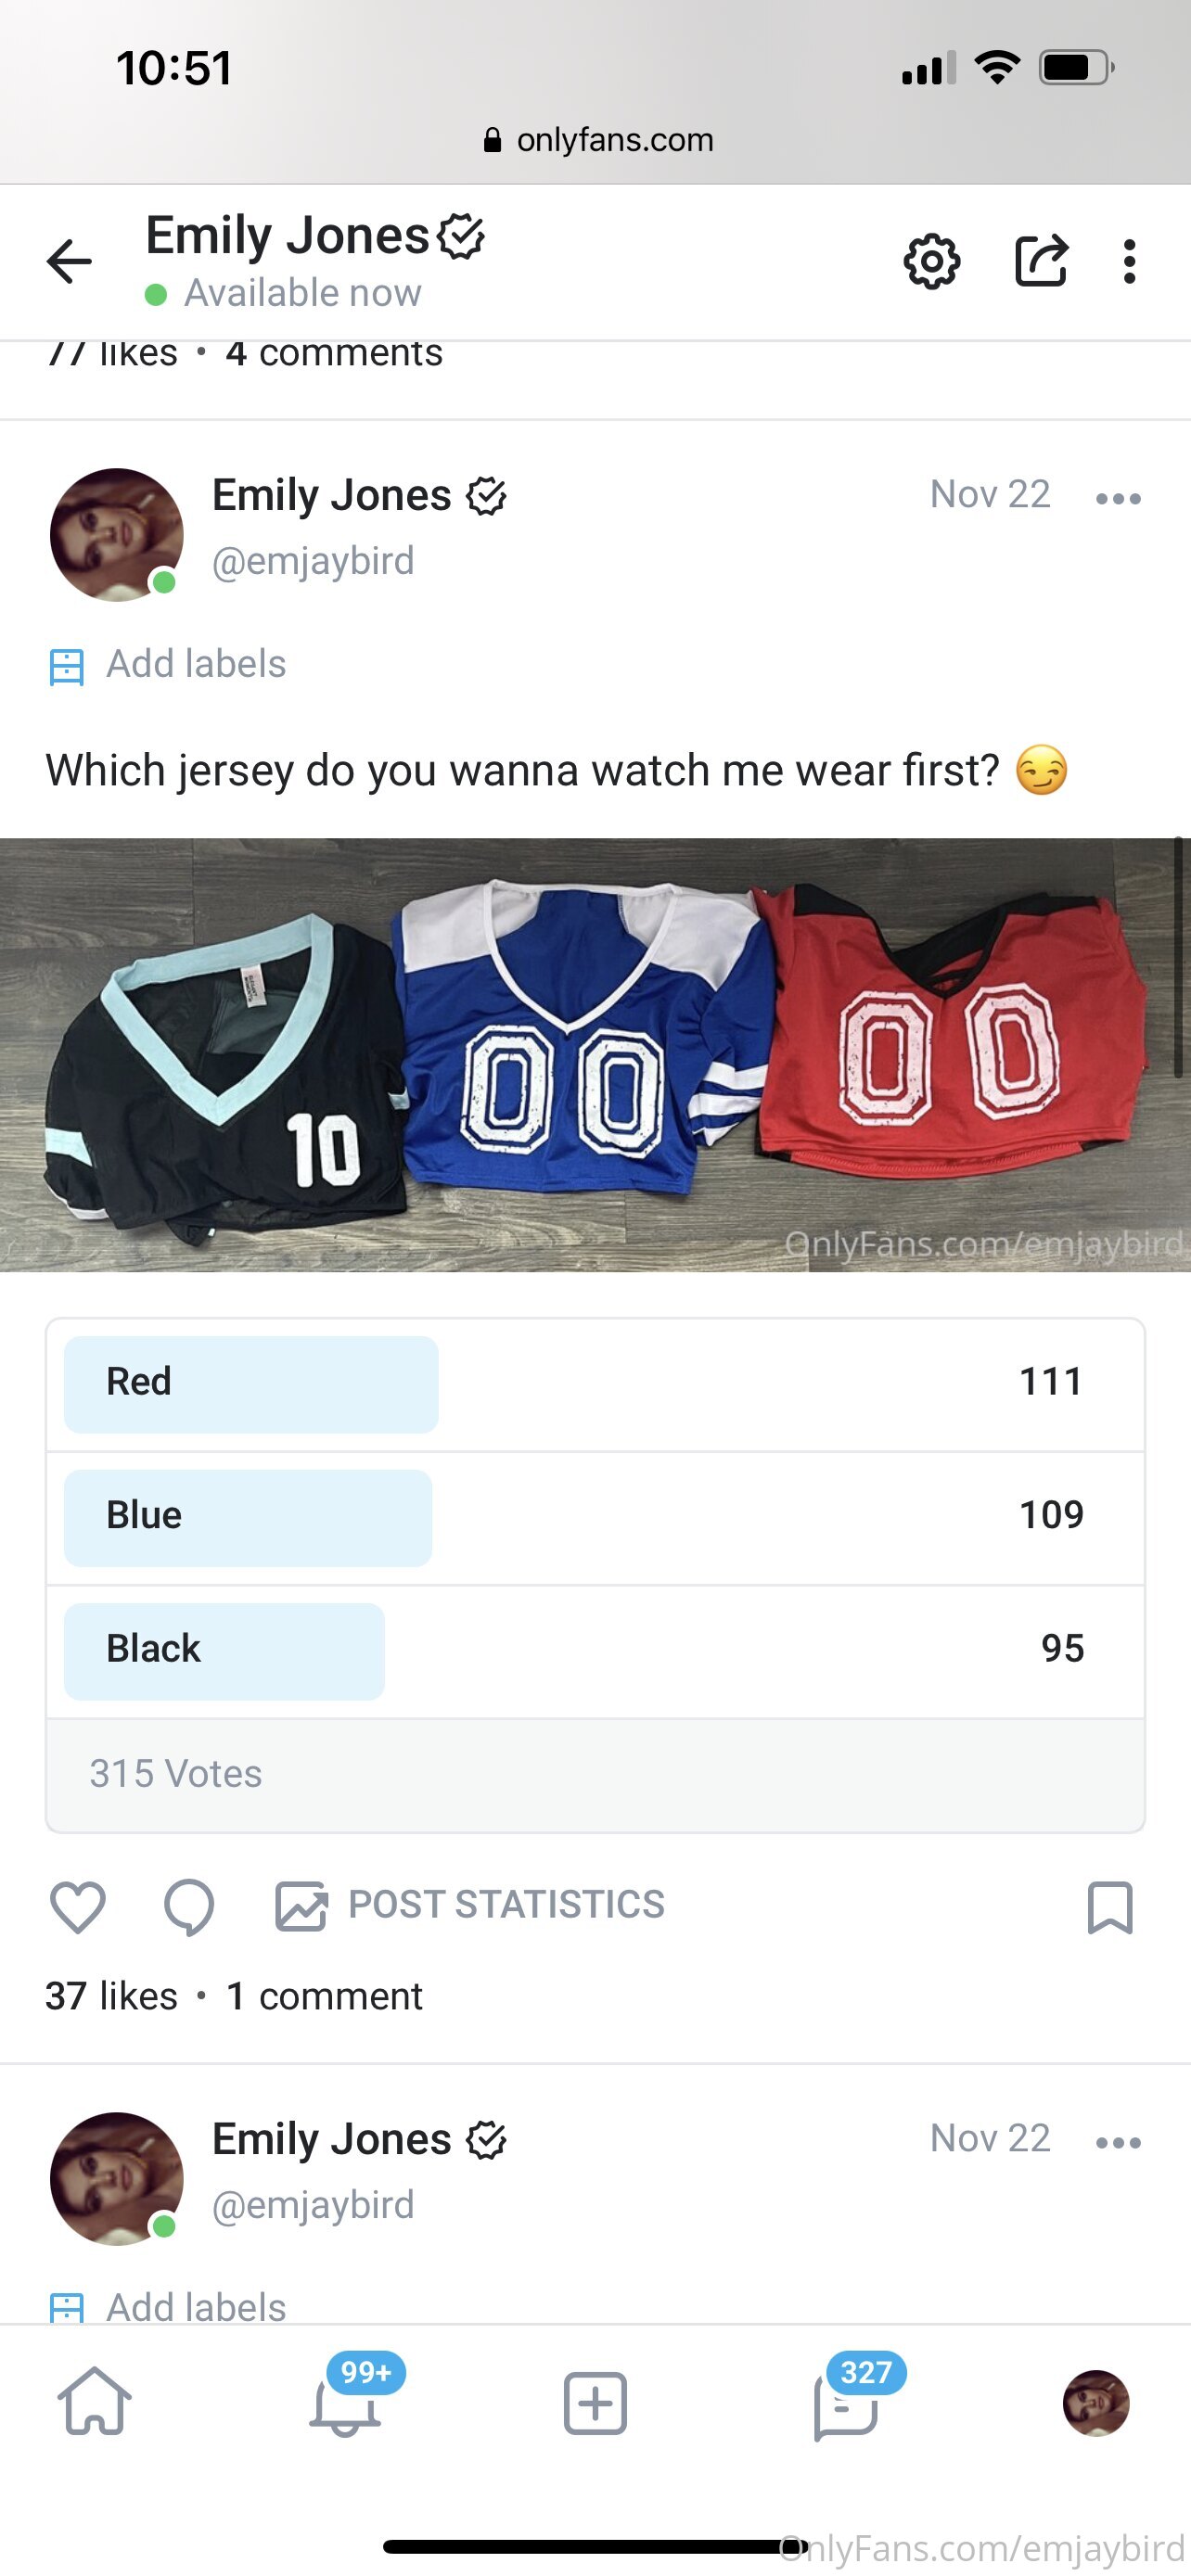
Task: Open notifications bell with 99+ badge
Action: tap(345, 2402)
